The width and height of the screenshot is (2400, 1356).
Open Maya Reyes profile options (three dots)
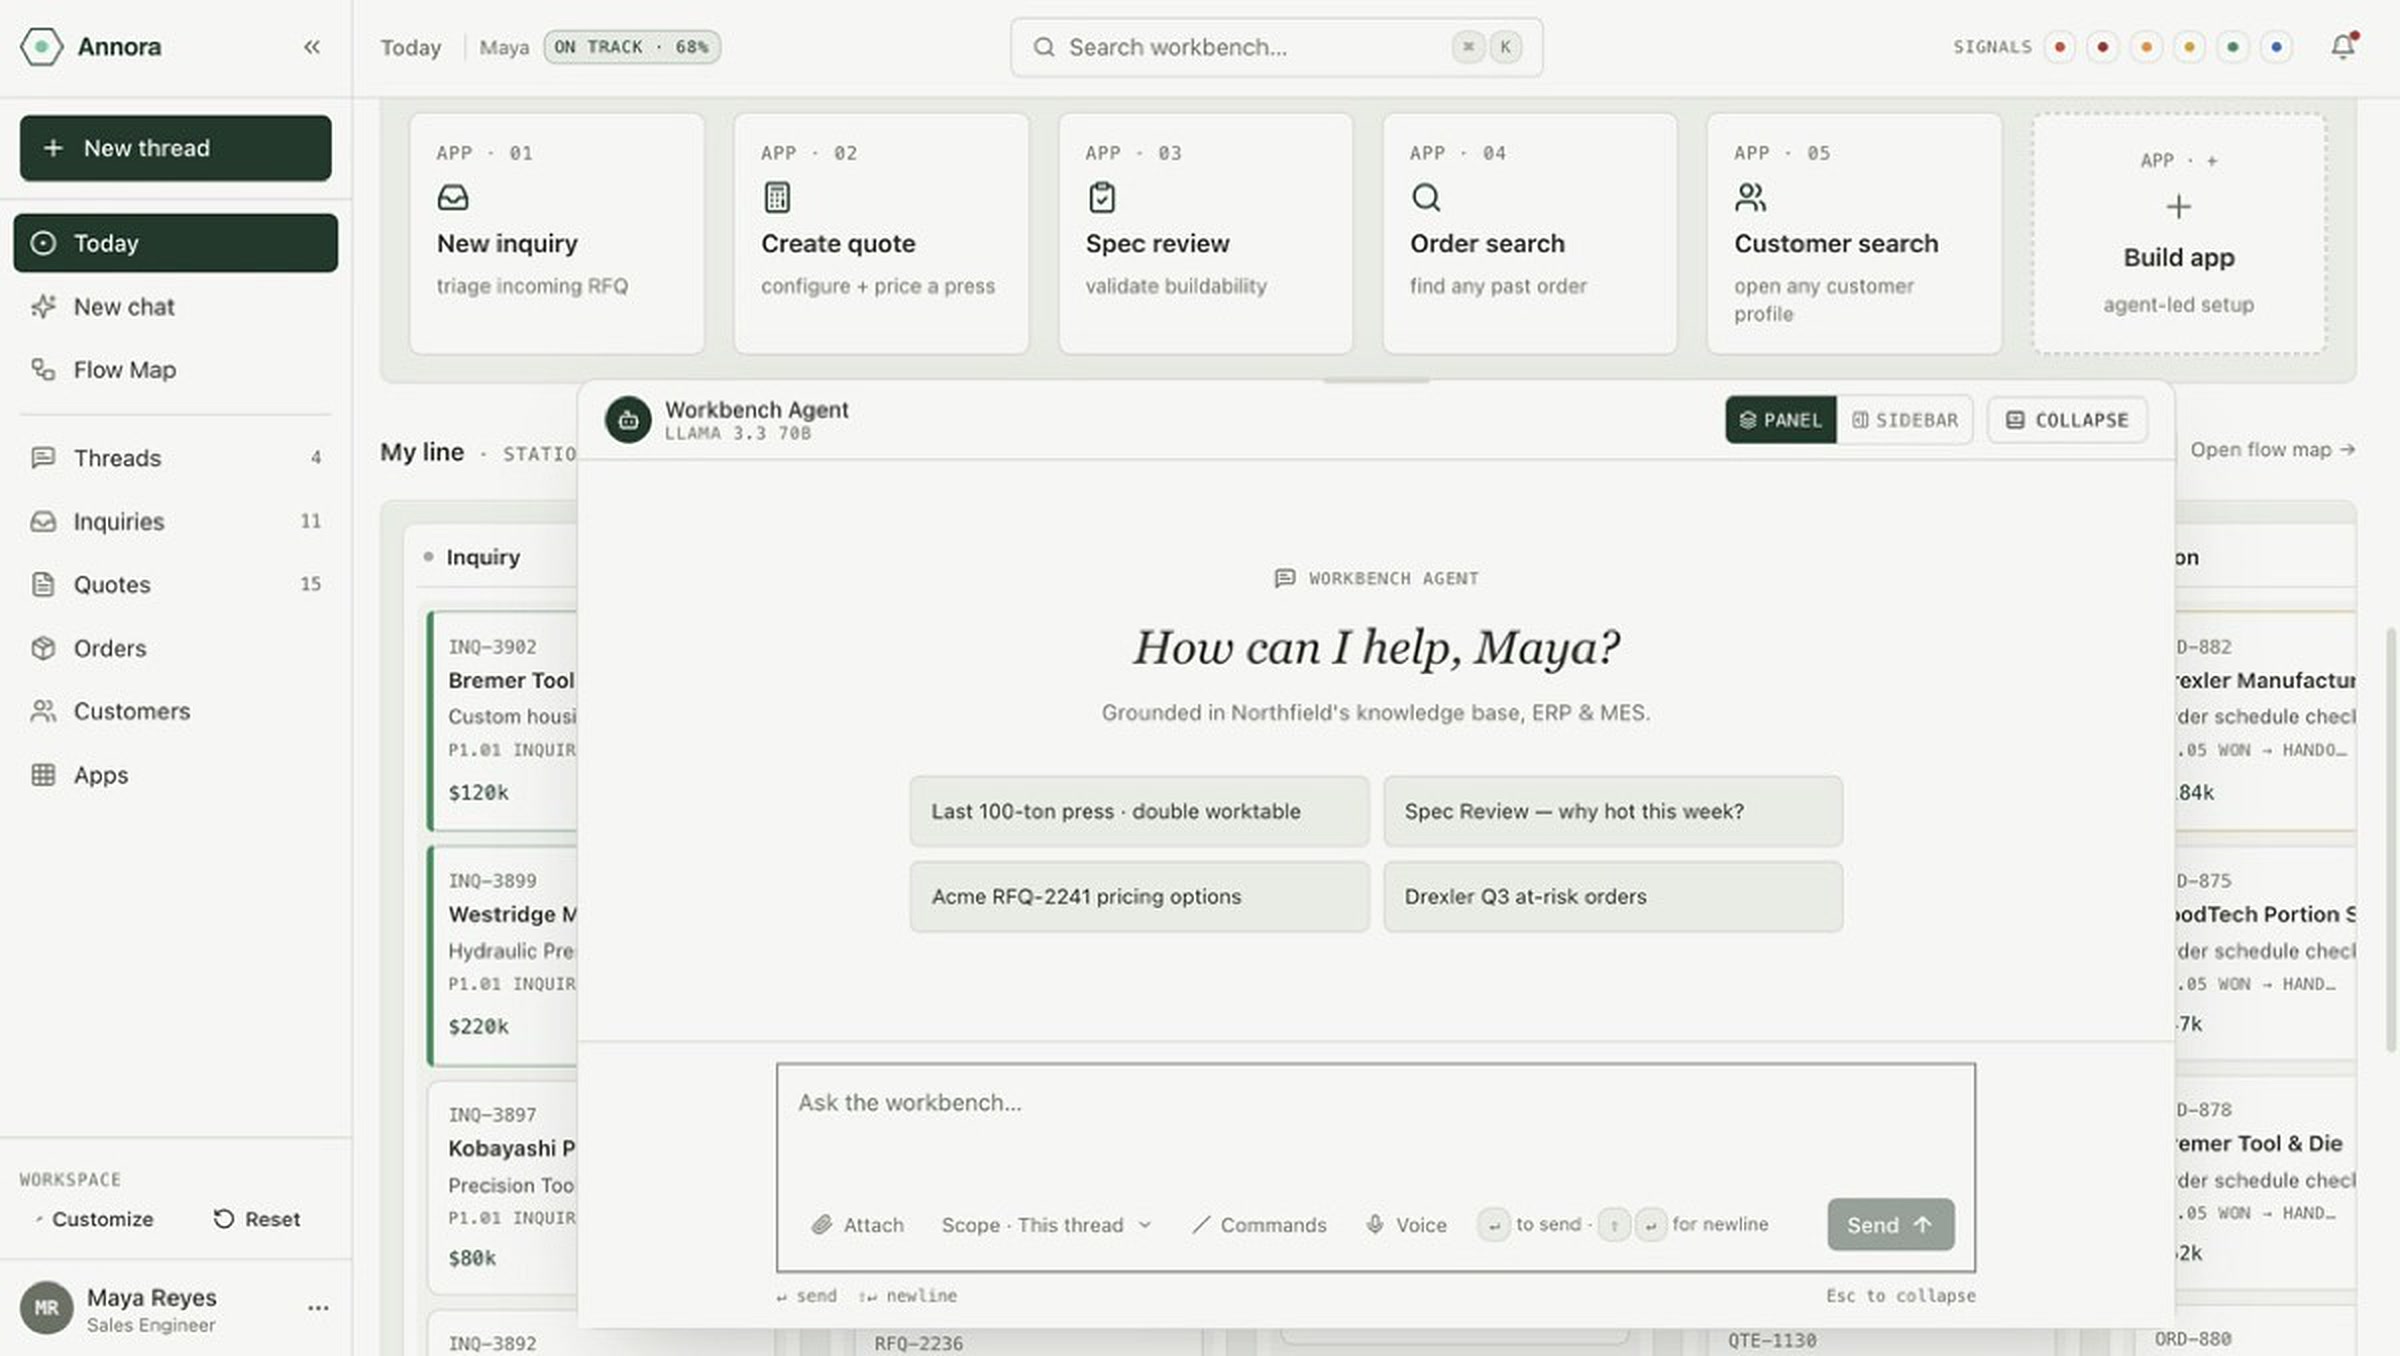[x=318, y=1308]
